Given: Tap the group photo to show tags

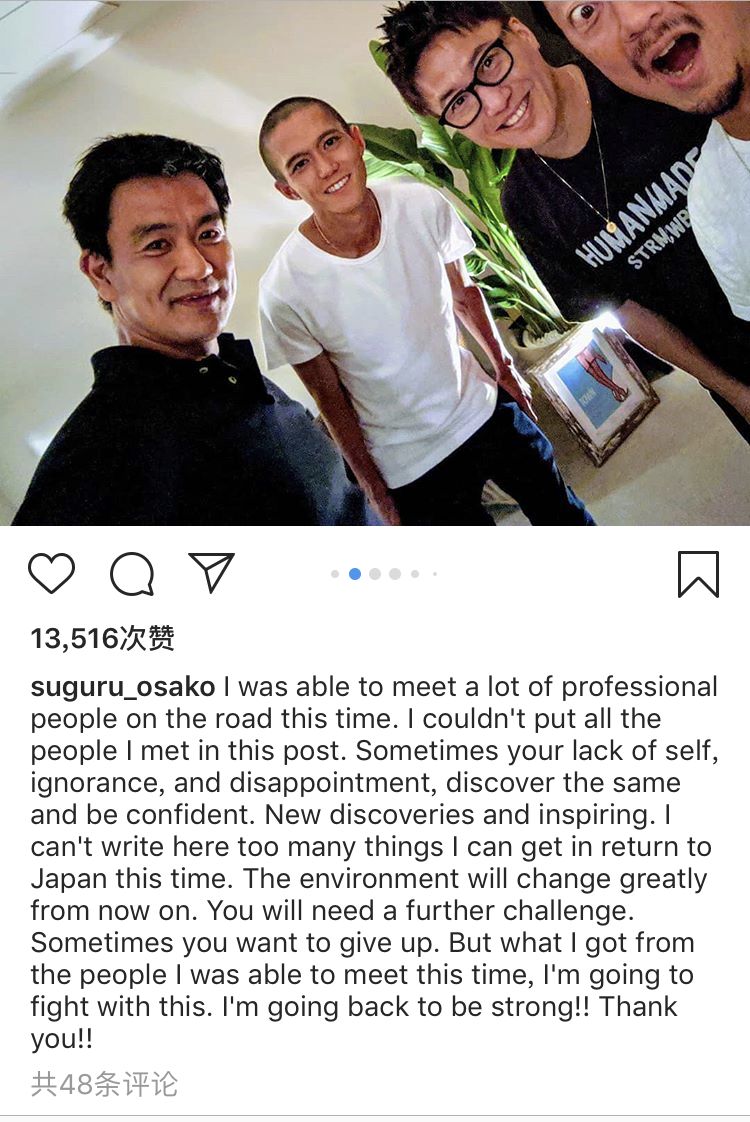Looking at the screenshot, I should [x=375, y=263].
